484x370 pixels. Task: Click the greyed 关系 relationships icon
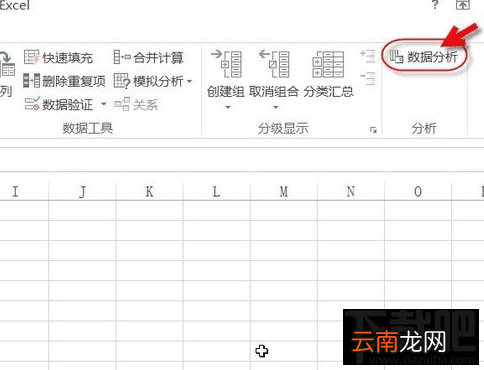tap(122, 104)
